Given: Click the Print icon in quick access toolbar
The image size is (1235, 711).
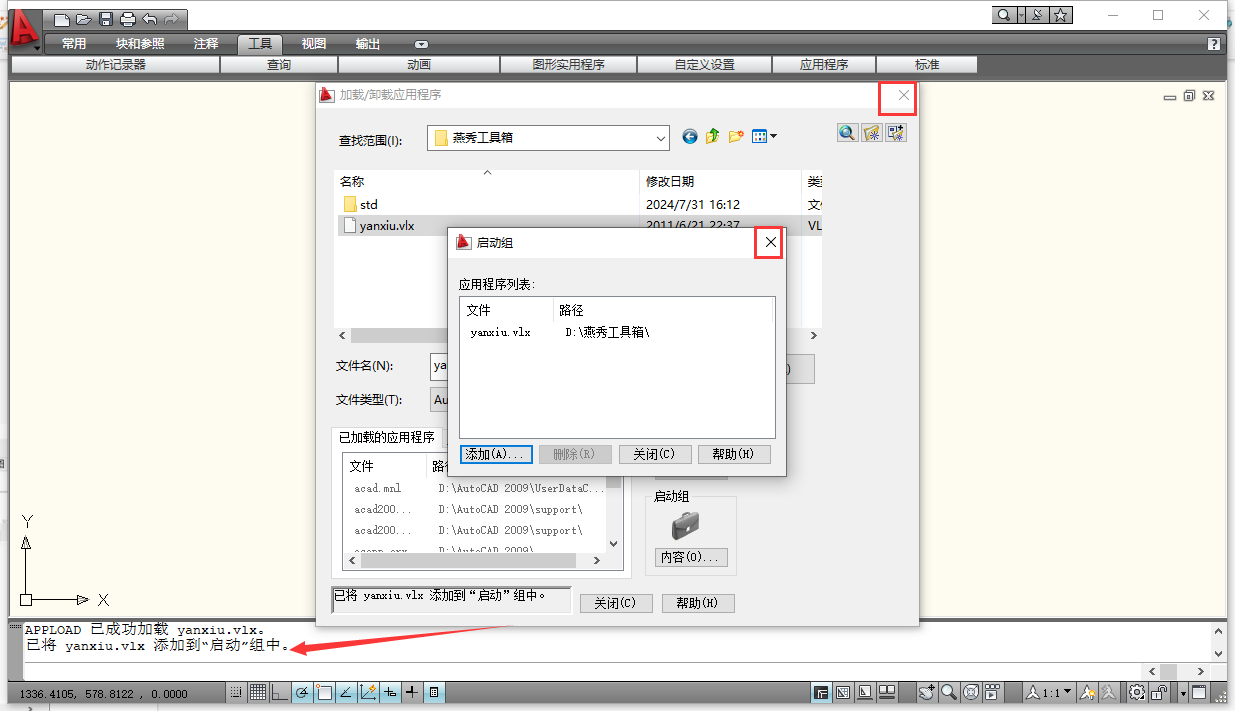Looking at the screenshot, I should (x=127, y=18).
